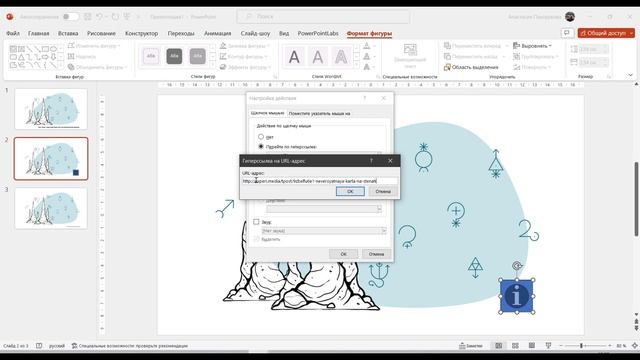Image resolution: width=640 pixels, height=360 pixels.
Task: Click the zoom slider handle
Action: [x=581, y=346]
